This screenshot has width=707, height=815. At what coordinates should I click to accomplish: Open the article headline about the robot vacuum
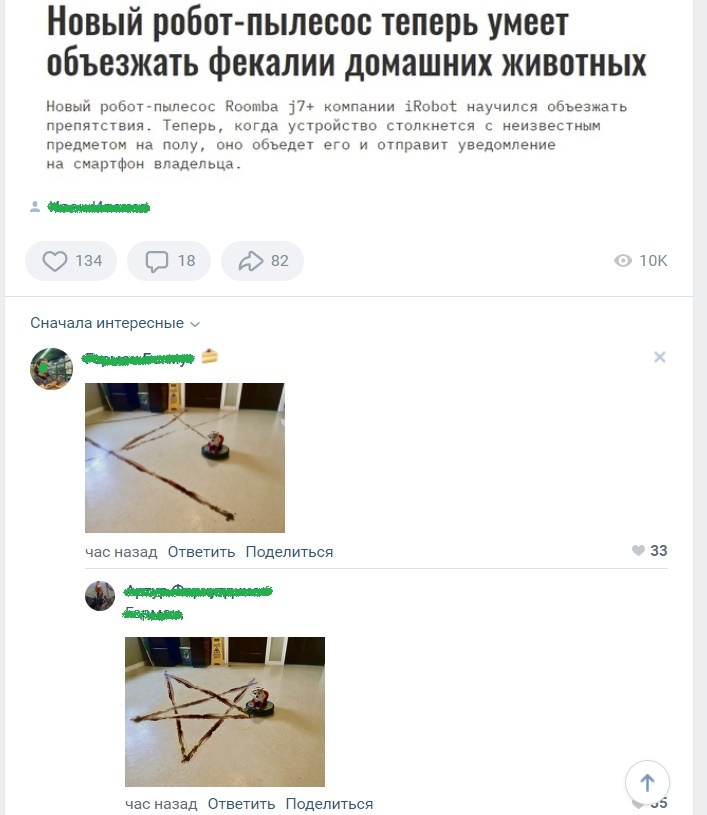(x=346, y=43)
